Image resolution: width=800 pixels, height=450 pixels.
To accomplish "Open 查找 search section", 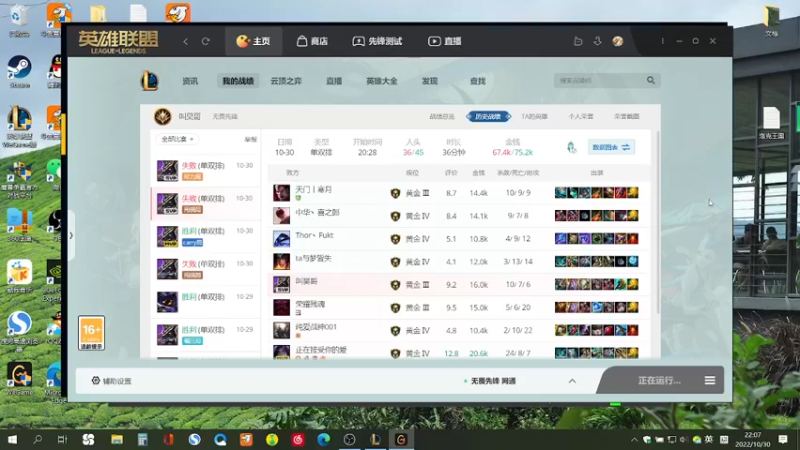I will [478, 81].
